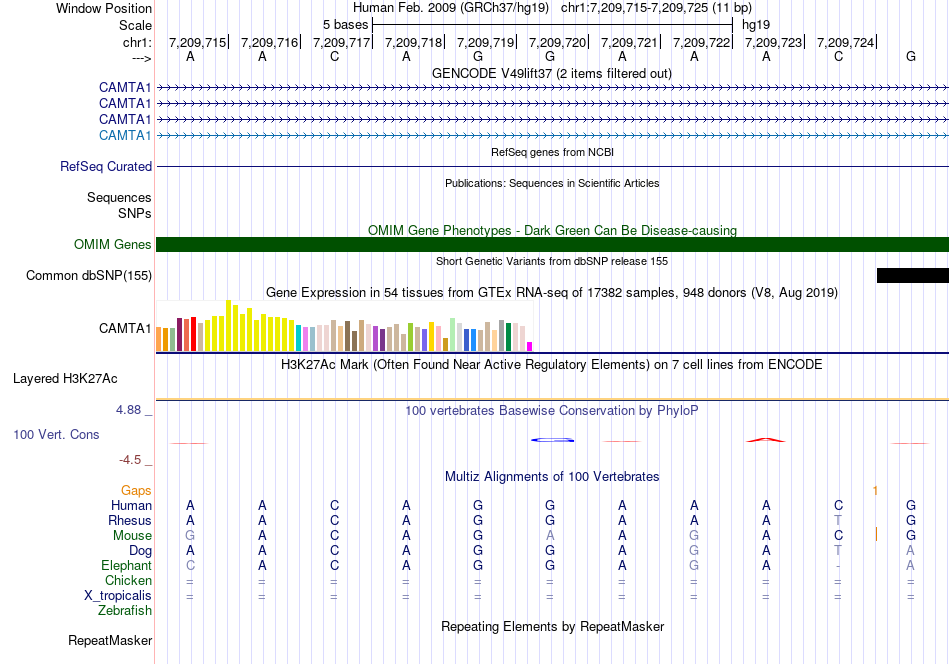950x664 pixels.
Task: Click the magenta bar in GTEx chart
Action: click(530, 347)
